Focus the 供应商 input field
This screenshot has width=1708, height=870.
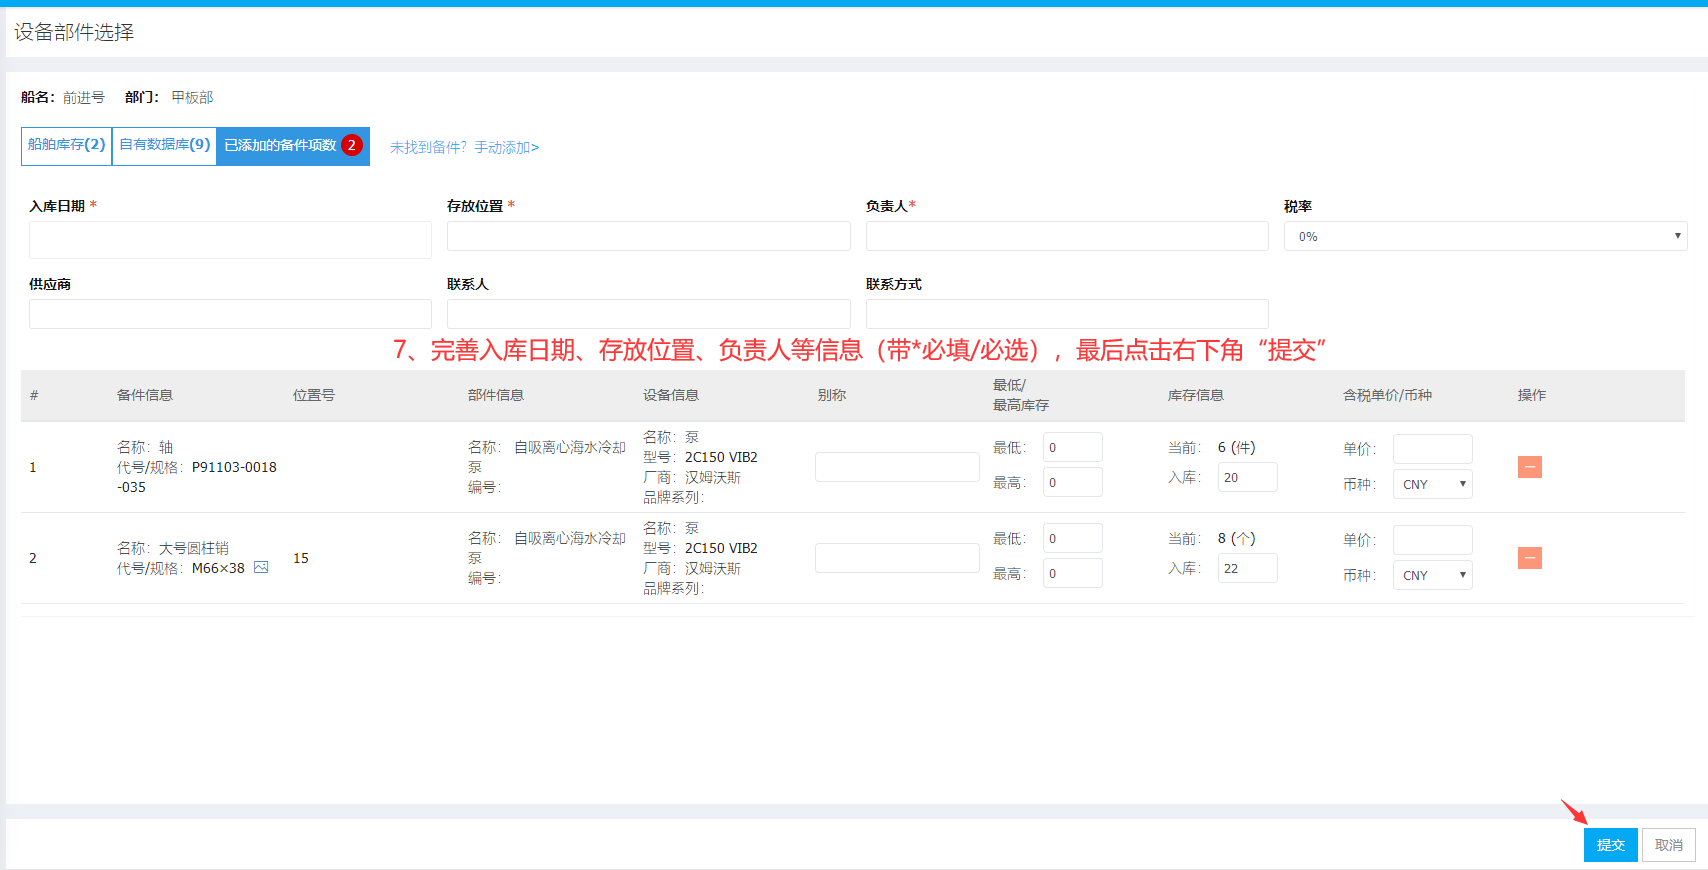[x=230, y=314]
